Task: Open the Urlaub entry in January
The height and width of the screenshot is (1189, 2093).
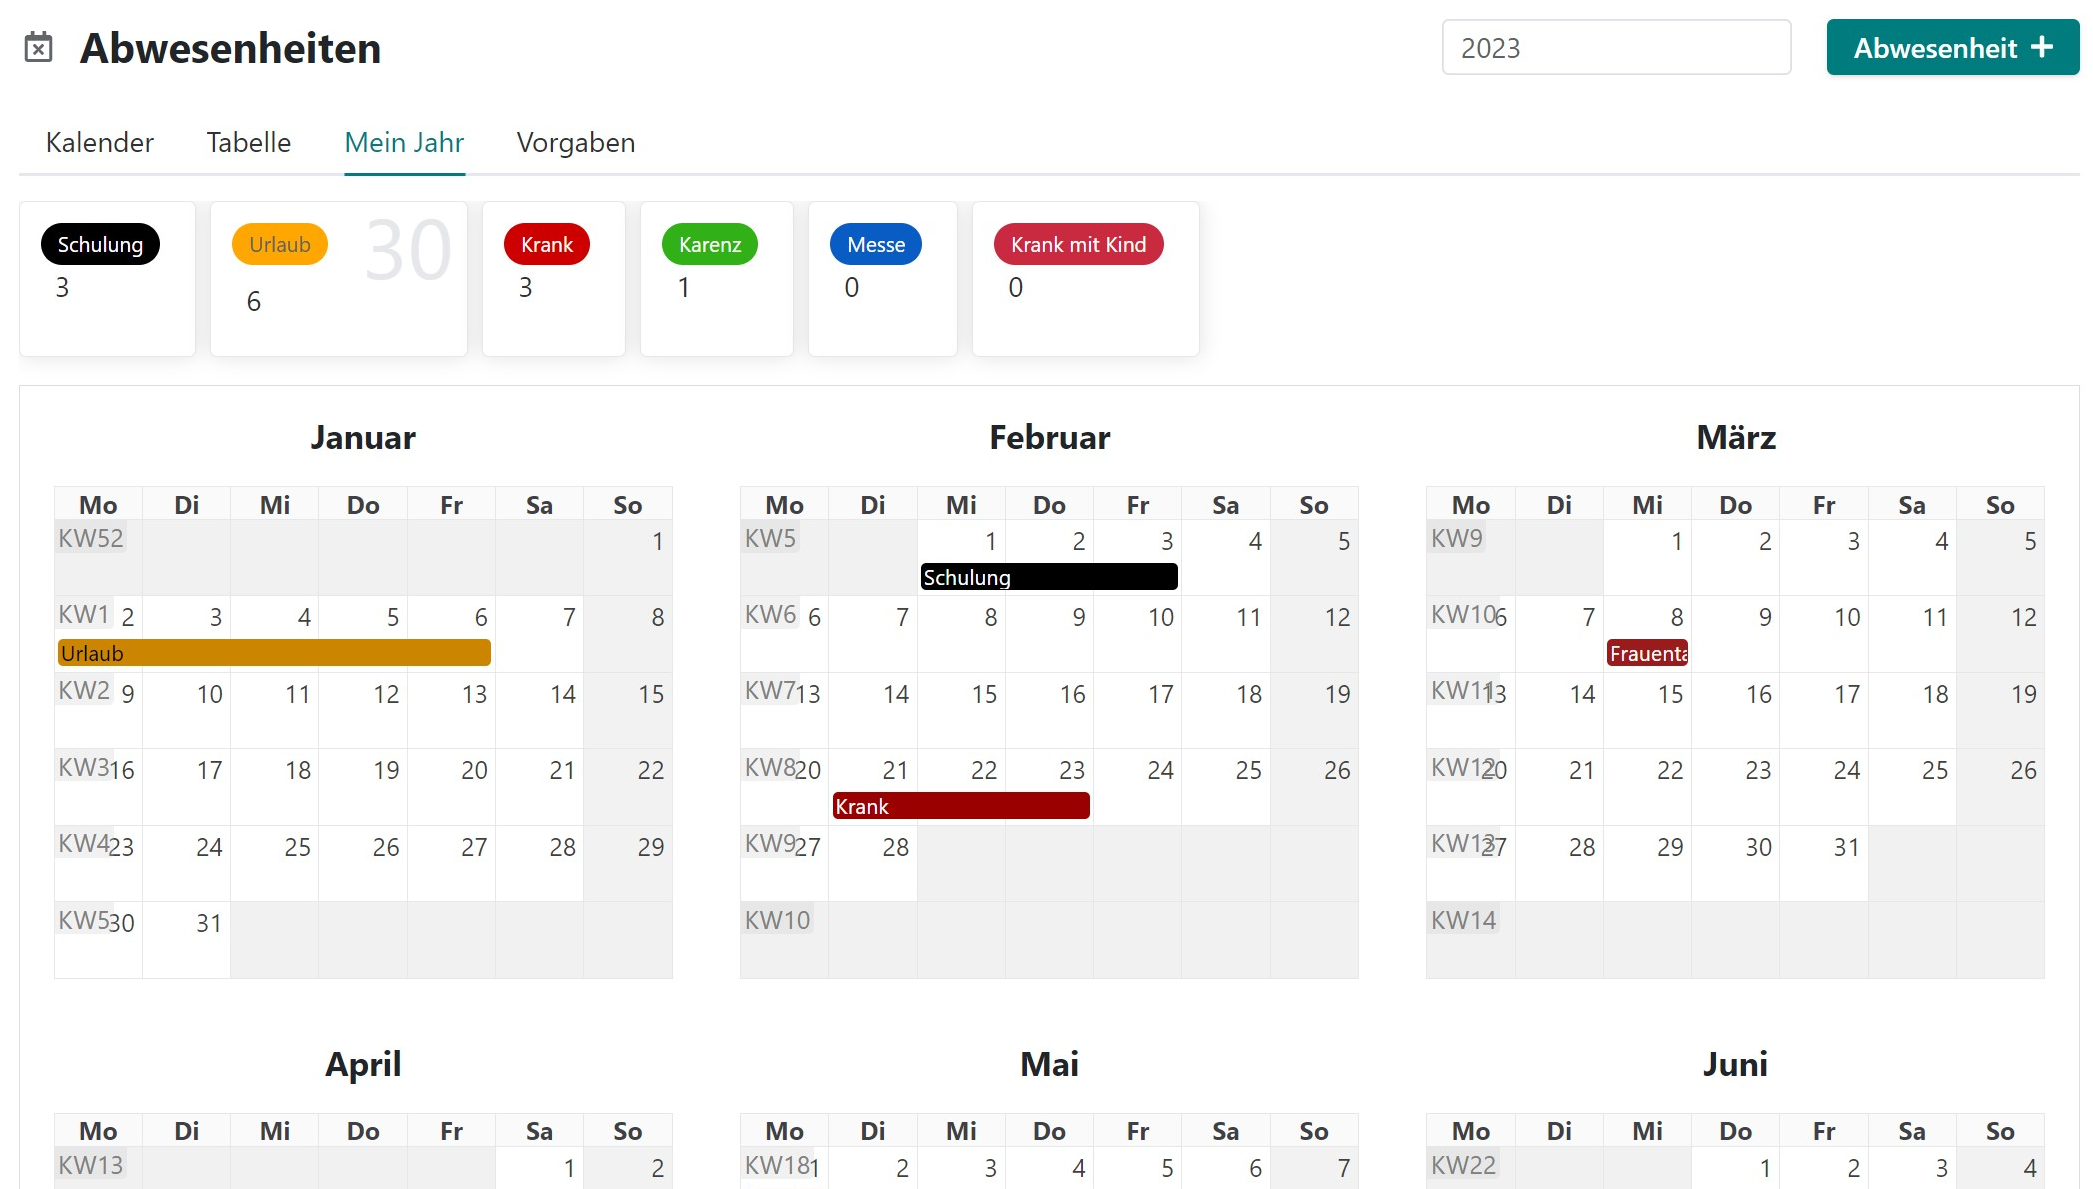Action: [x=274, y=653]
